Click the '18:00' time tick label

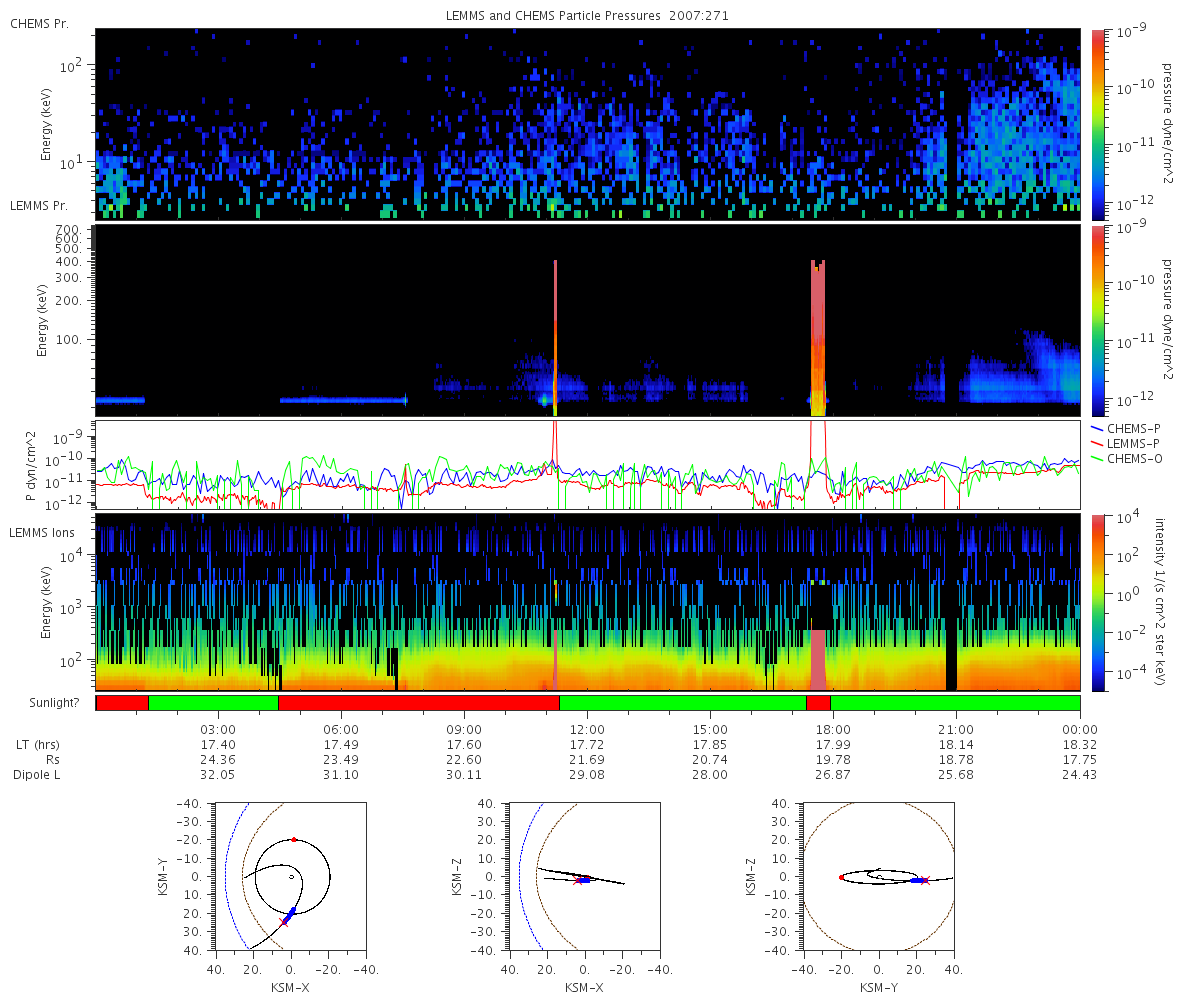pyautogui.click(x=833, y=730)
